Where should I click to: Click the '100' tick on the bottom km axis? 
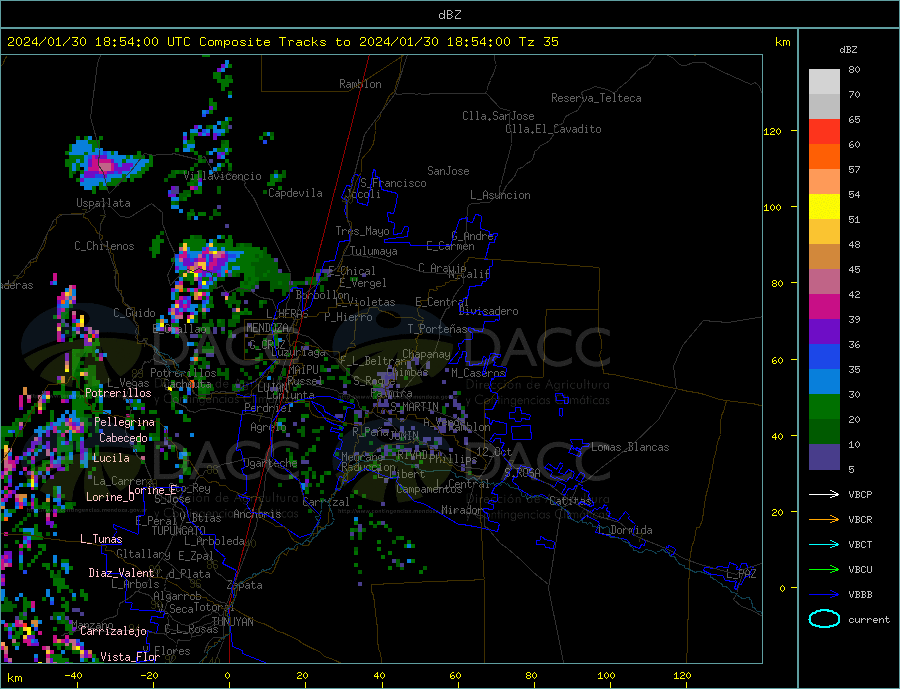pyautogui.click(x=606, y=676)
